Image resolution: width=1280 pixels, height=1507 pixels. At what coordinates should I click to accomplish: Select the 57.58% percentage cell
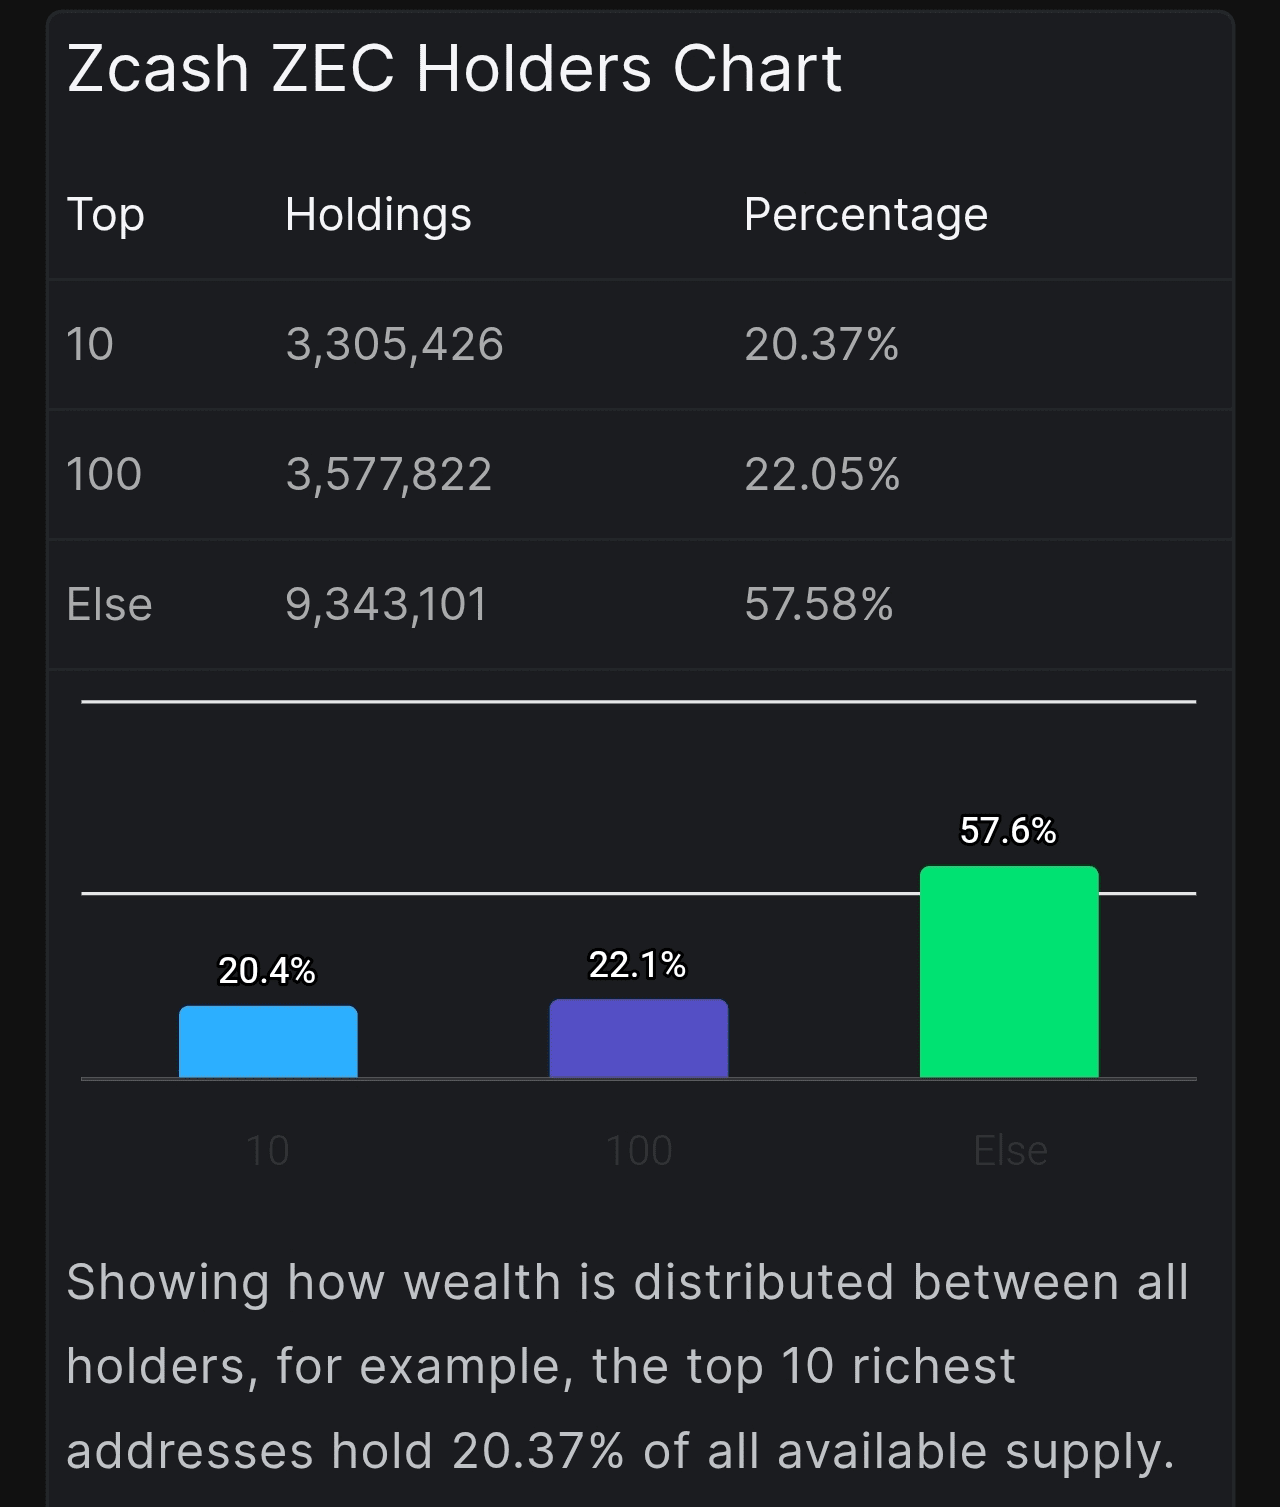click(x=818, y=604)
